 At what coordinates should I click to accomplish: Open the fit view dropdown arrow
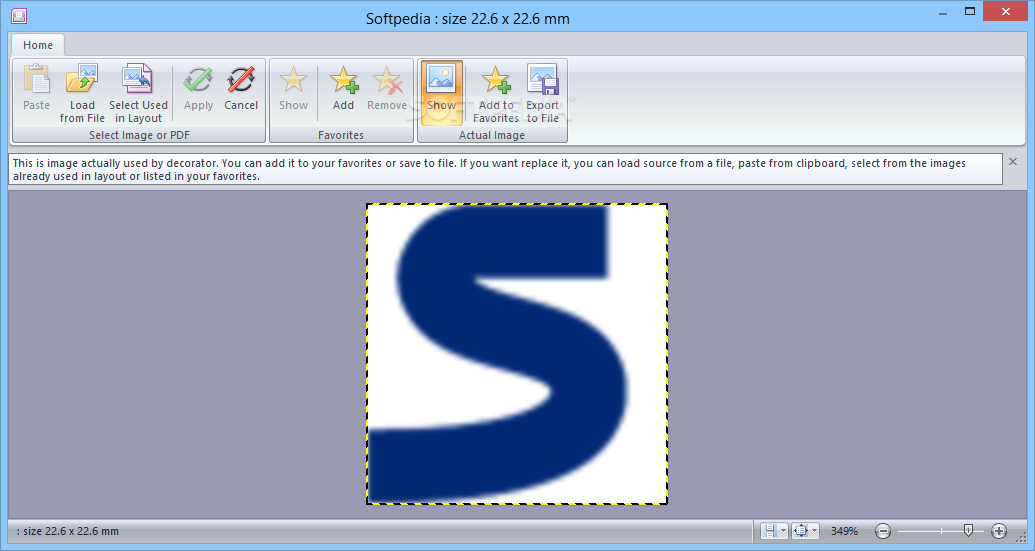point(815,531)
